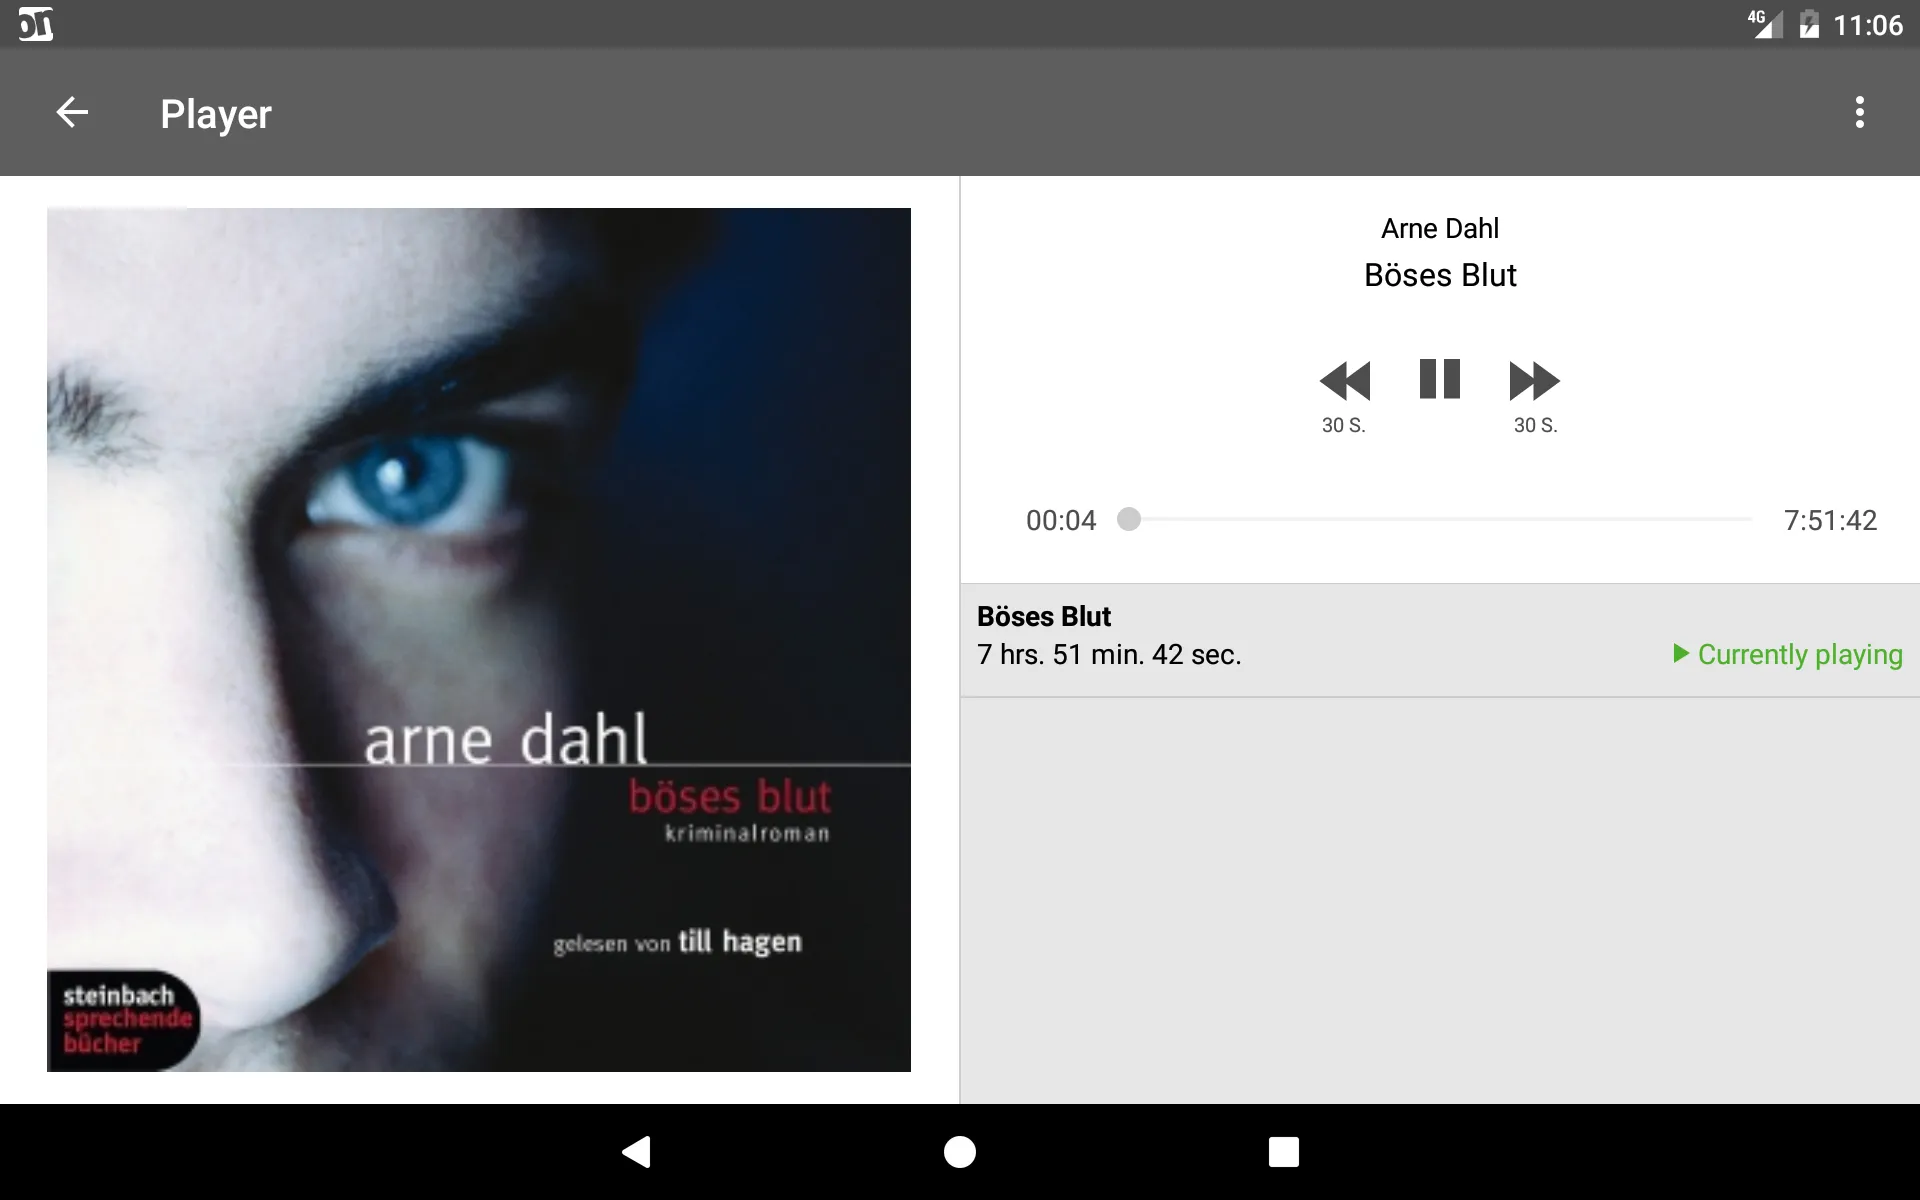Screen dimensions: 1920x1200
Task: Toggle pause to resume playback
Action: coord(1439,379)
